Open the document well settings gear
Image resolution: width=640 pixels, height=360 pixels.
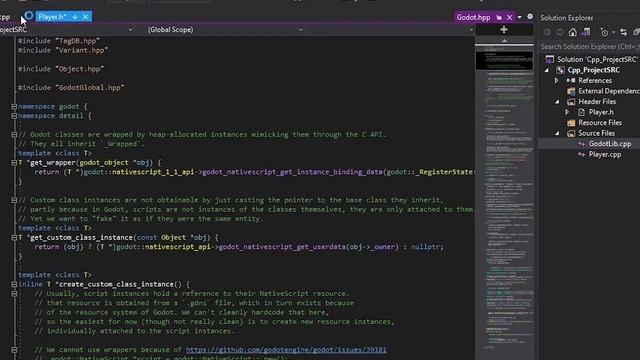[530, 16]
